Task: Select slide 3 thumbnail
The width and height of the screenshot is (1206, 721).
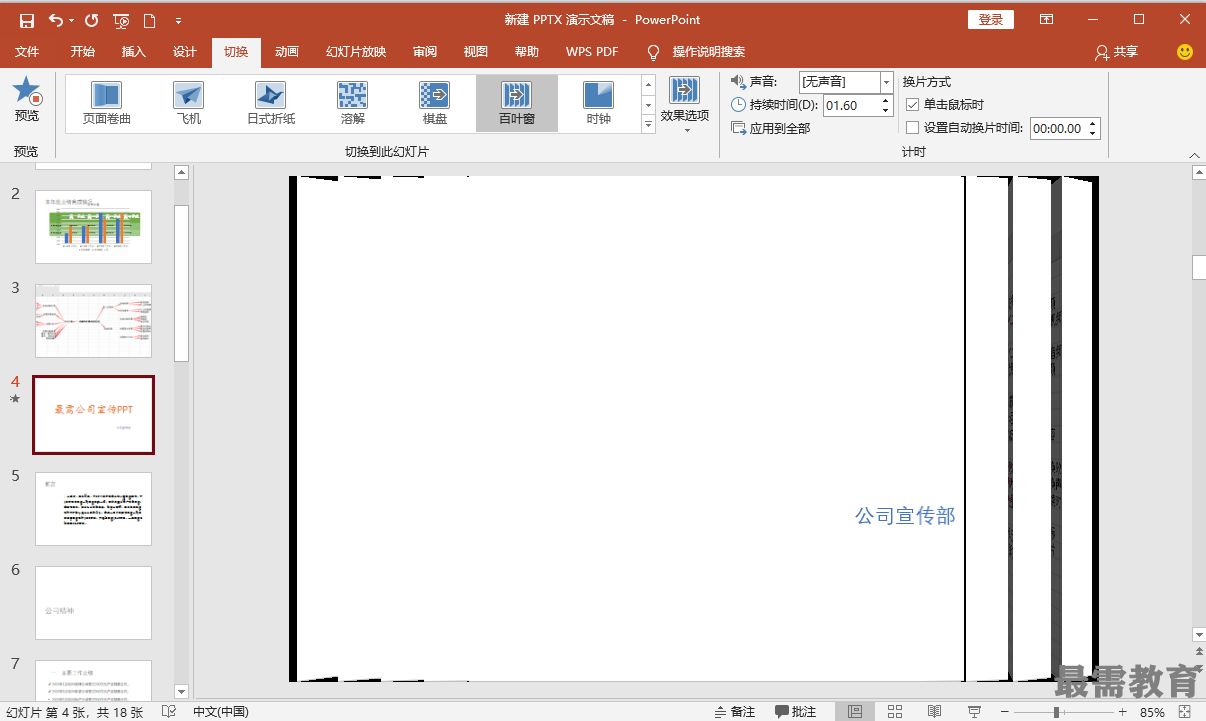Action: click(x=93, y=321)
